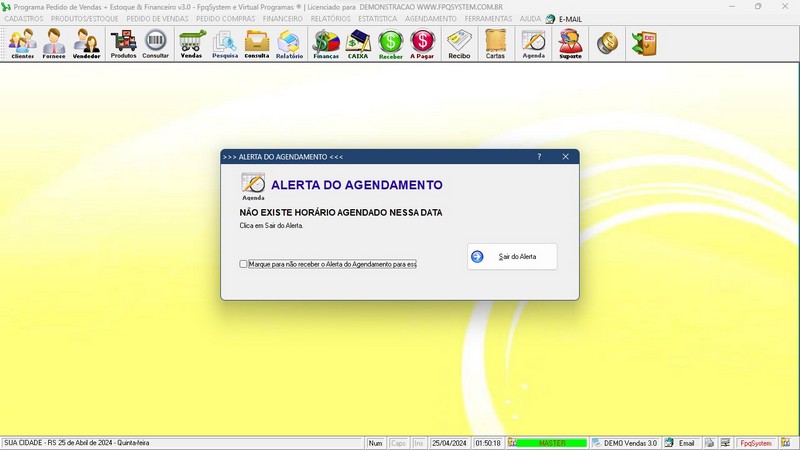Click the icon at the status bar's right end
Viewport: 800px width, 450px height.
[786, 443]
